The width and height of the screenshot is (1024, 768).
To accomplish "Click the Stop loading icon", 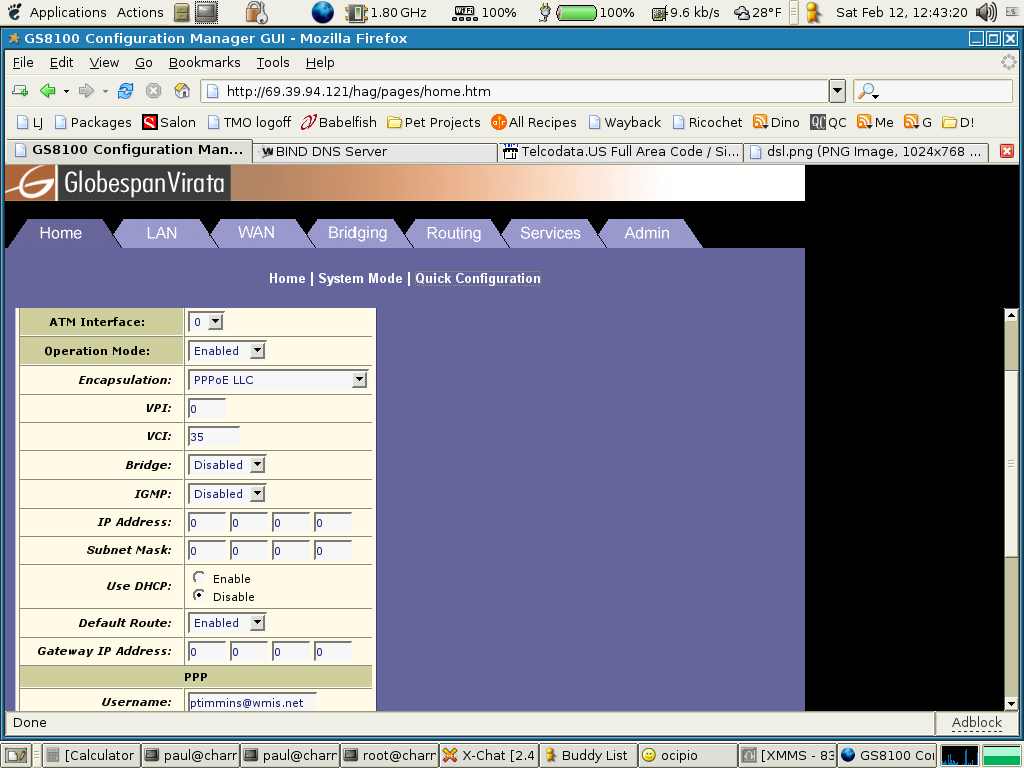I will [154, 91].
